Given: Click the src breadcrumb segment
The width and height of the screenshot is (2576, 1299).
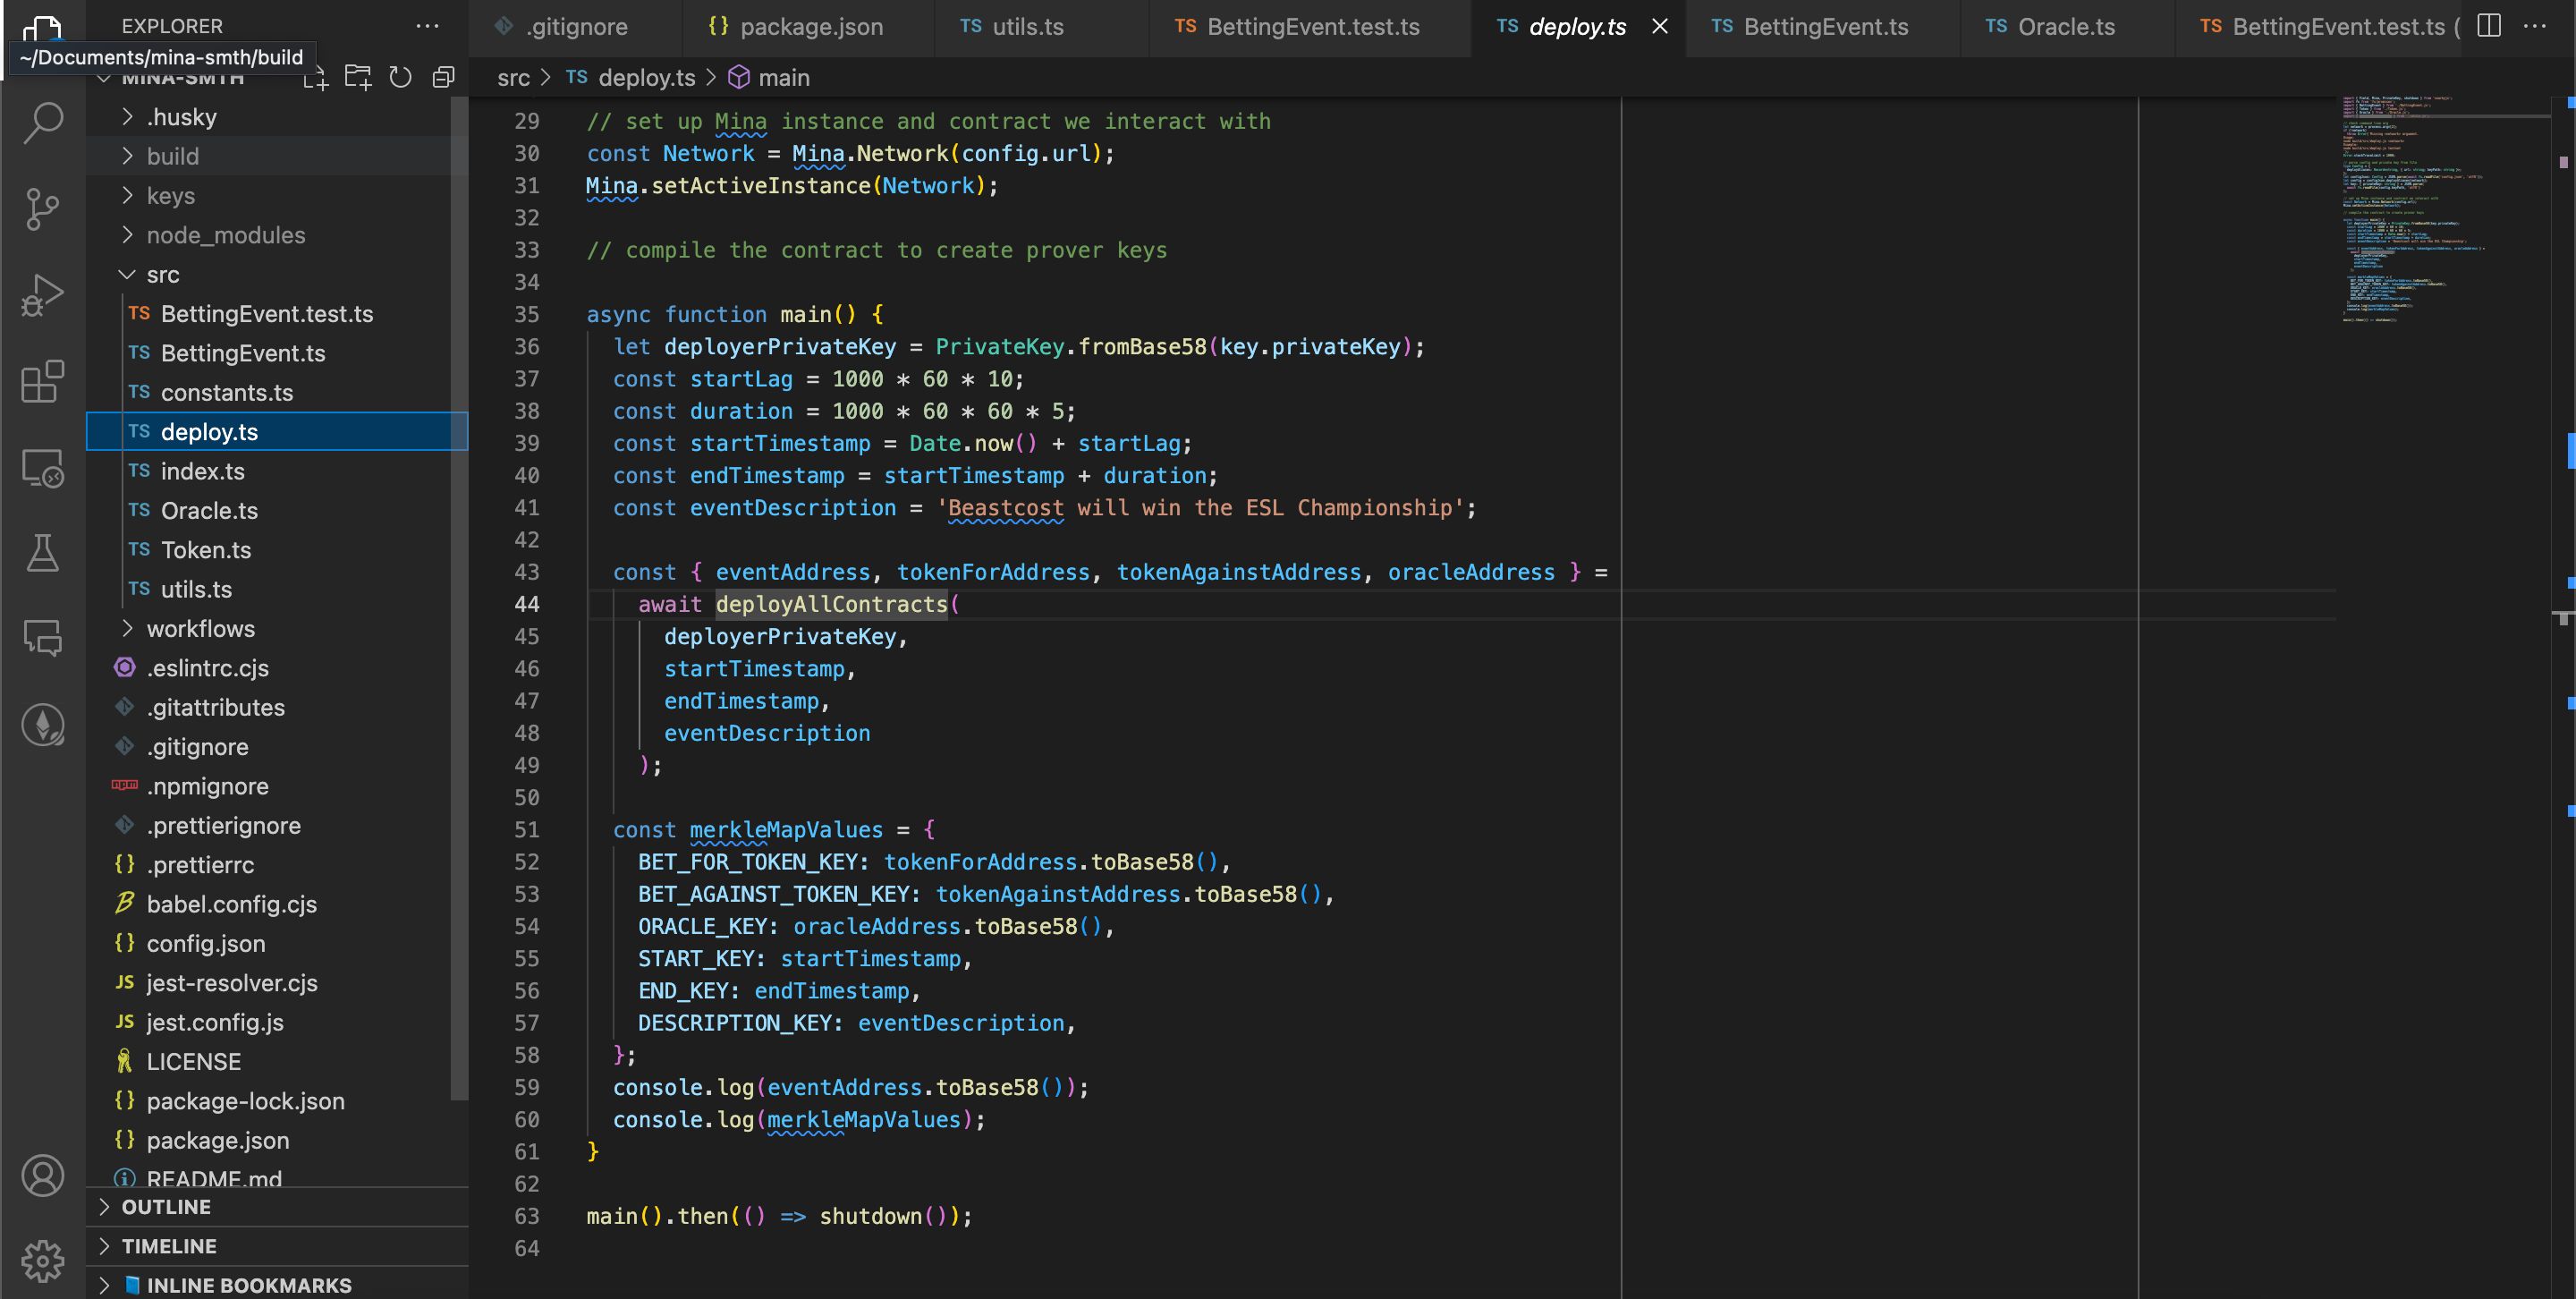Looking at the screenshot, I should (514, 77).
